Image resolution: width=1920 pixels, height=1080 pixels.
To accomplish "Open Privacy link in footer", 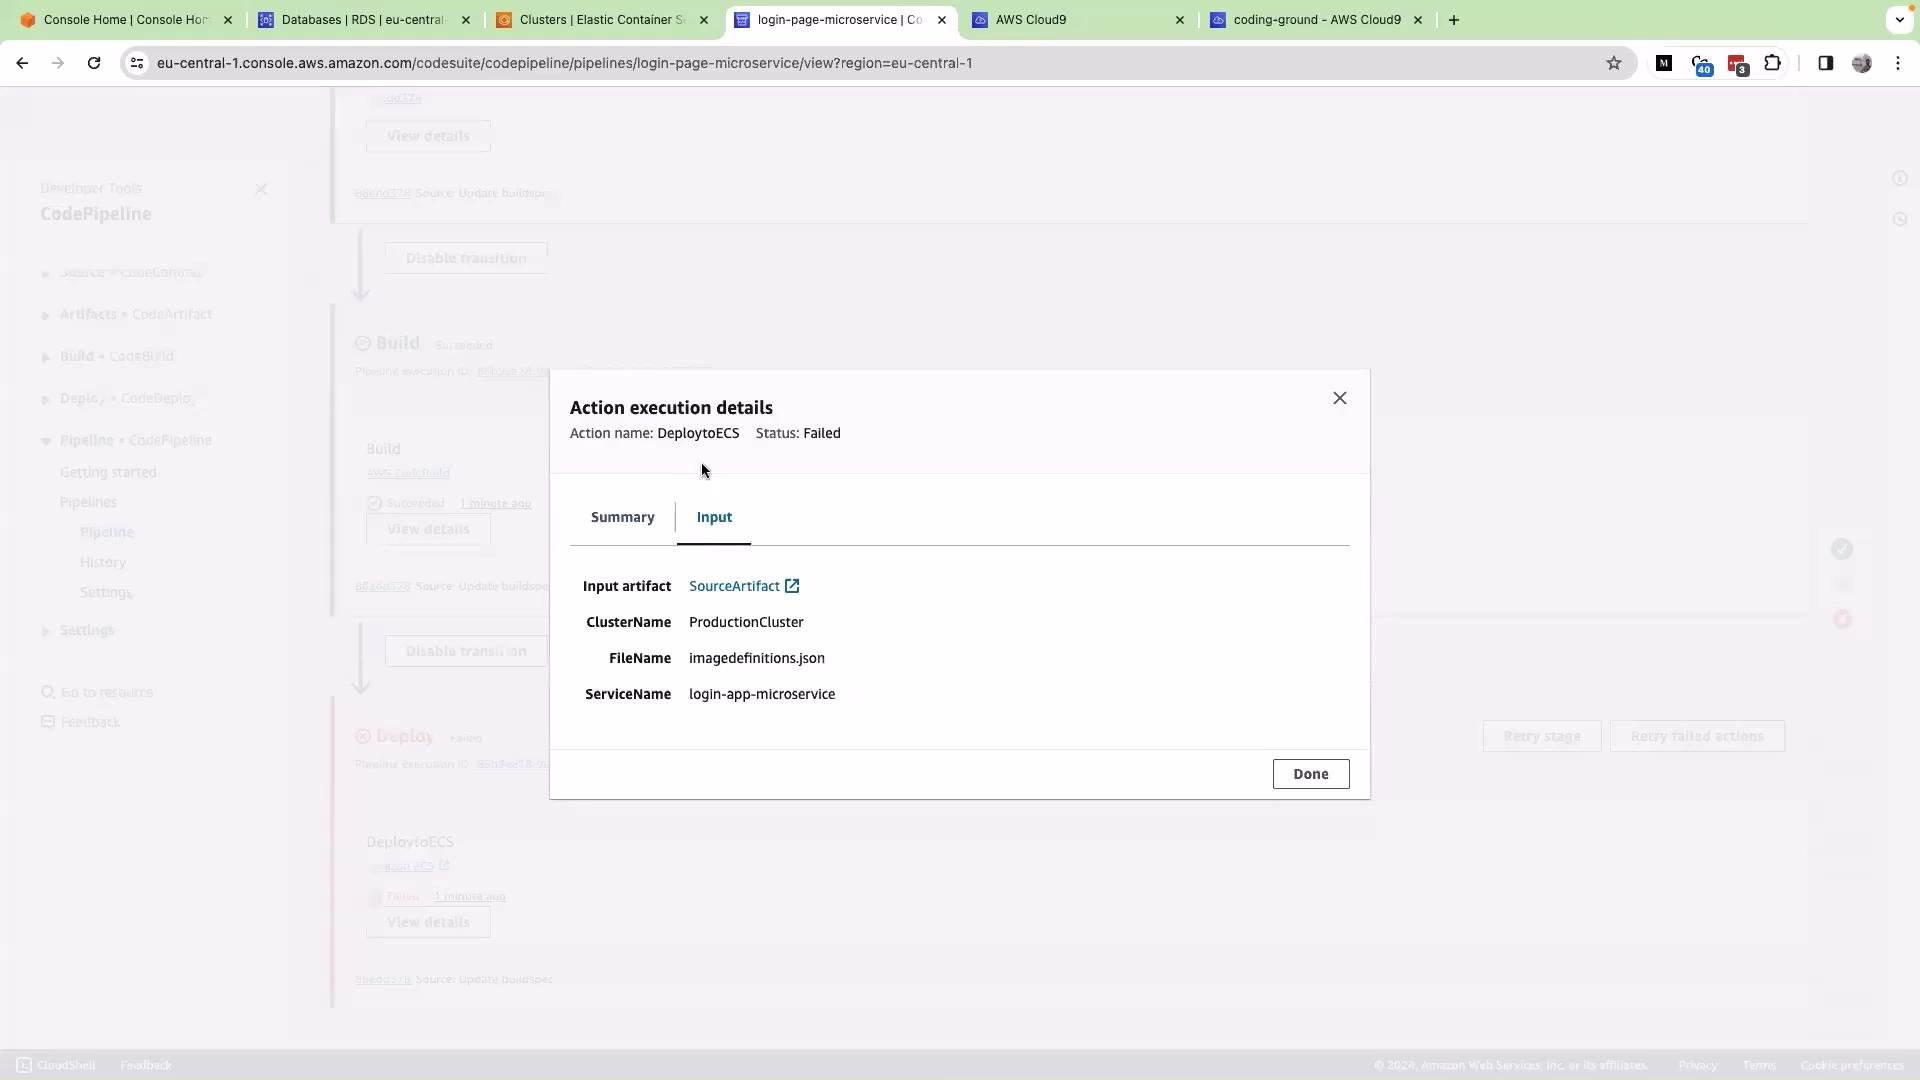I will [1698, 1065].
